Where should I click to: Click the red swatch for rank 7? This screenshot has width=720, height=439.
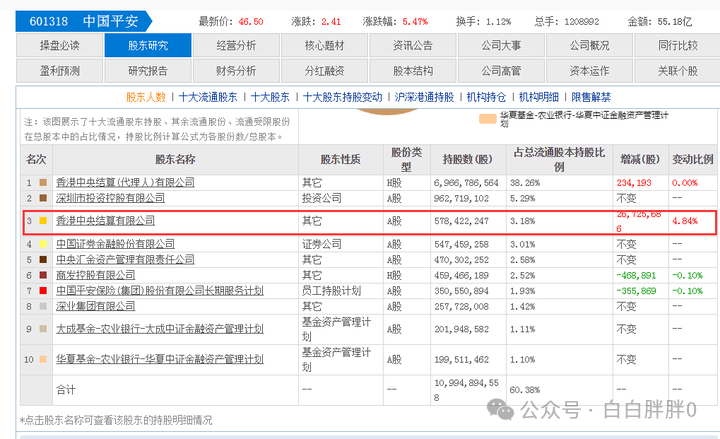click(x=43, y=291)
